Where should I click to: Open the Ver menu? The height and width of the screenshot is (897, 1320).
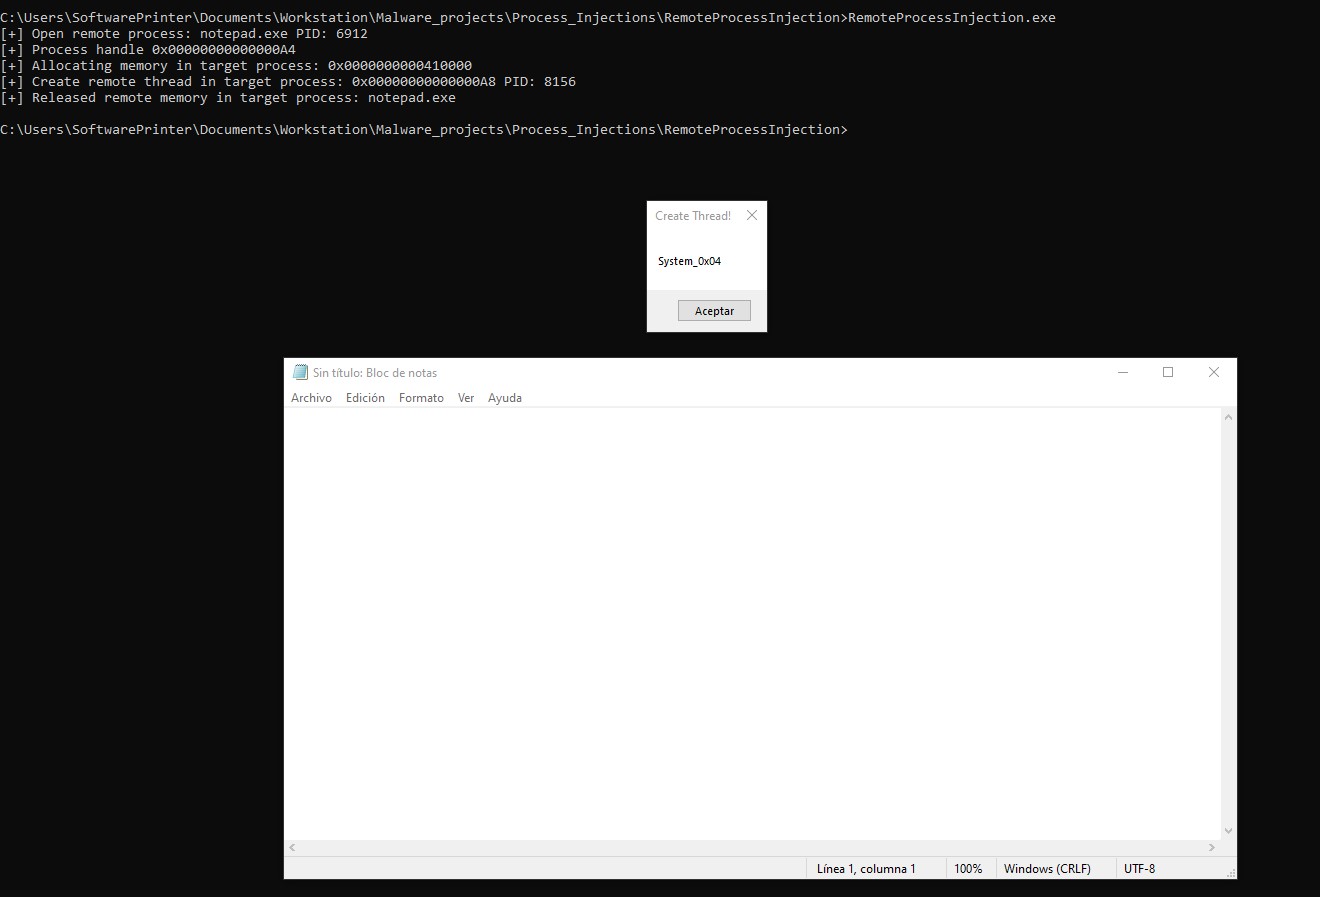[466, 398]
